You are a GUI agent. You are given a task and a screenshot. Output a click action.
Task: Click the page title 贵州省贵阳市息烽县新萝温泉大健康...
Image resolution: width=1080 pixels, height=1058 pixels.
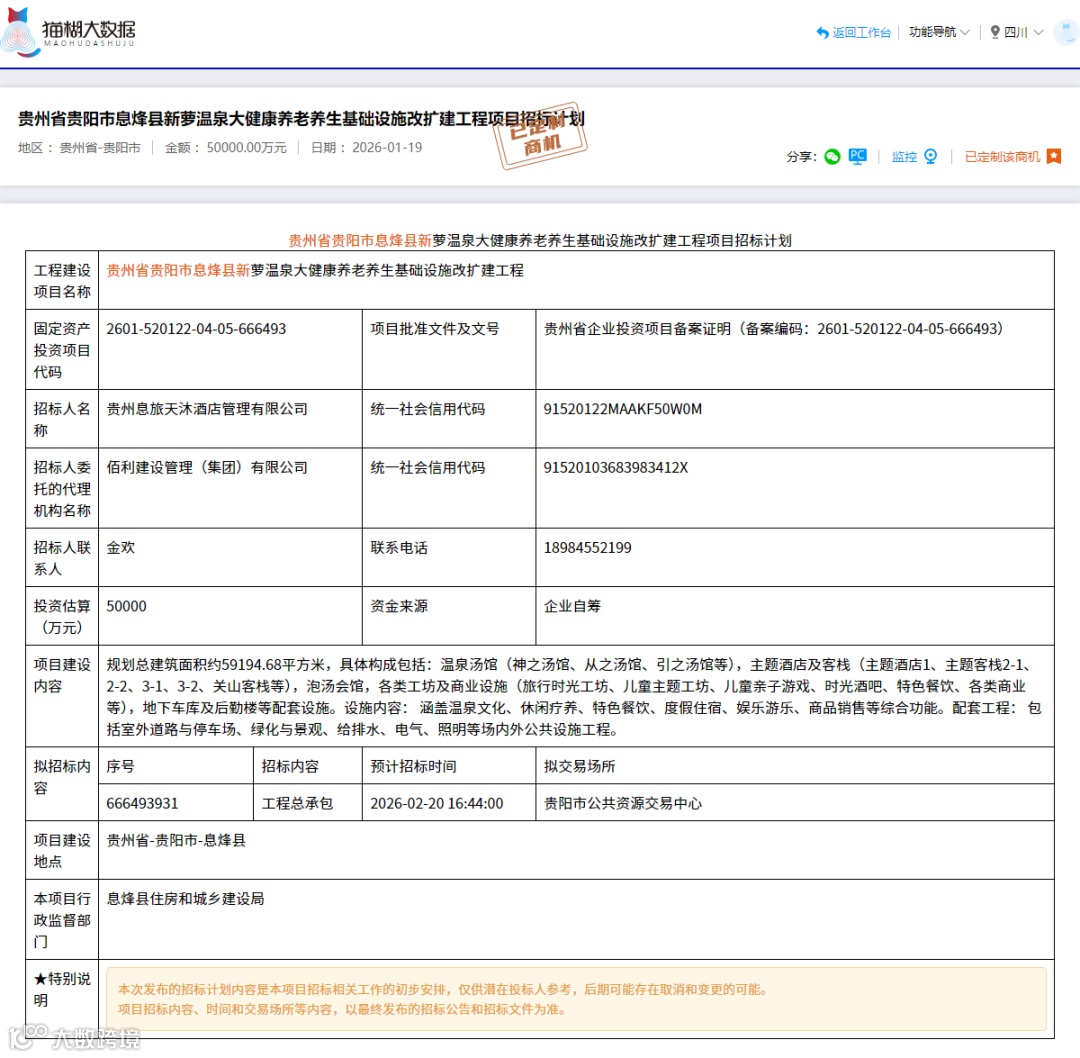[x=301, y=119]
